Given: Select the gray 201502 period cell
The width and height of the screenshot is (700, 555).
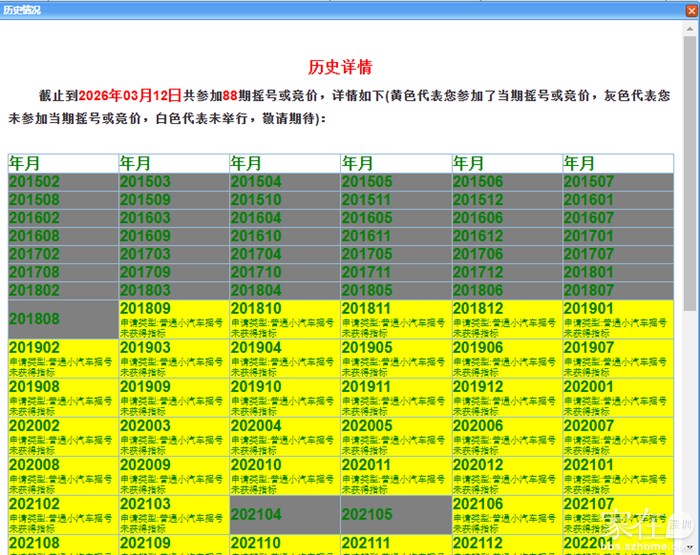Looking at the screenshot, I should pos(62,182).
